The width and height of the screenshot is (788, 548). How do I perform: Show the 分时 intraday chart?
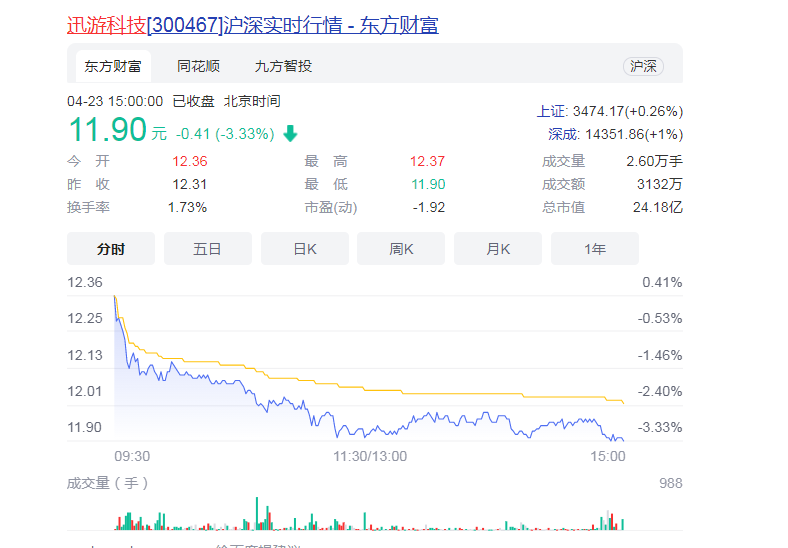coord(111,249)
